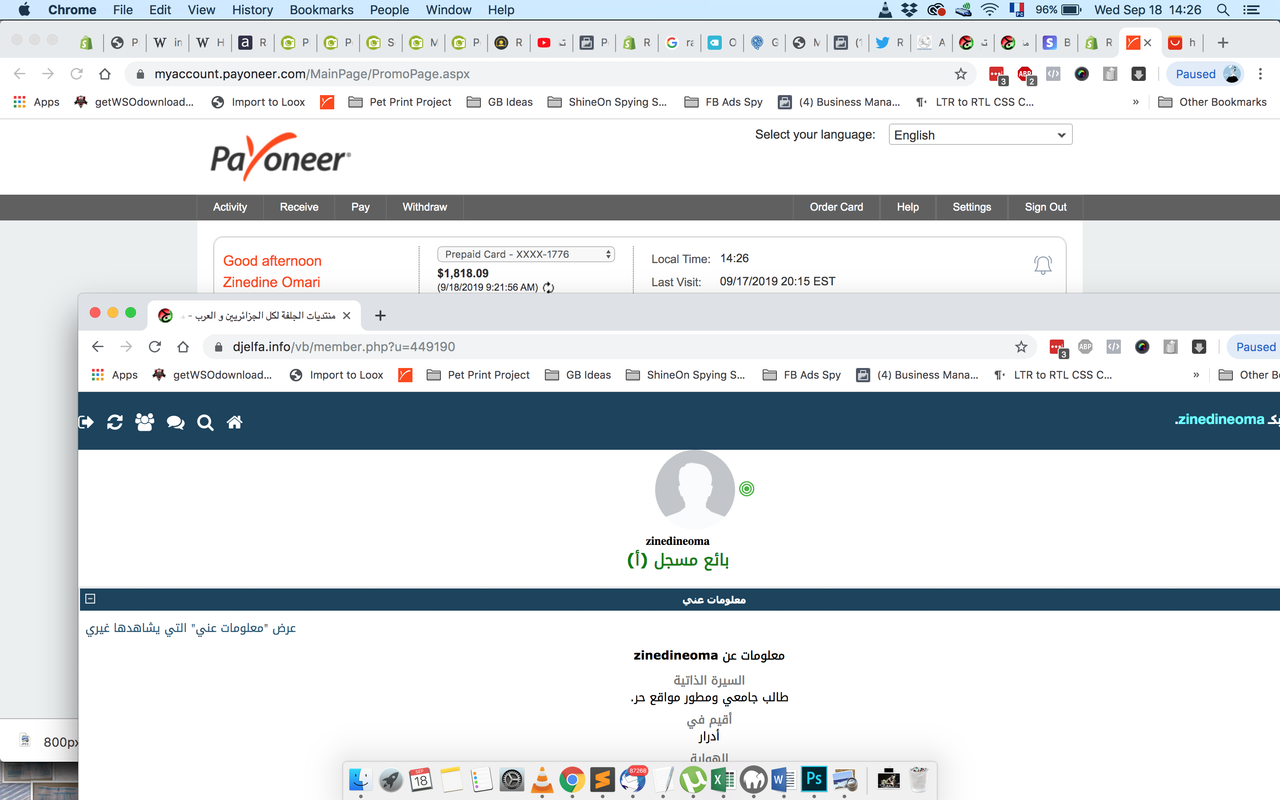Click the zinedineoma username link in forum header
1280x800 pixels.
1219,420
